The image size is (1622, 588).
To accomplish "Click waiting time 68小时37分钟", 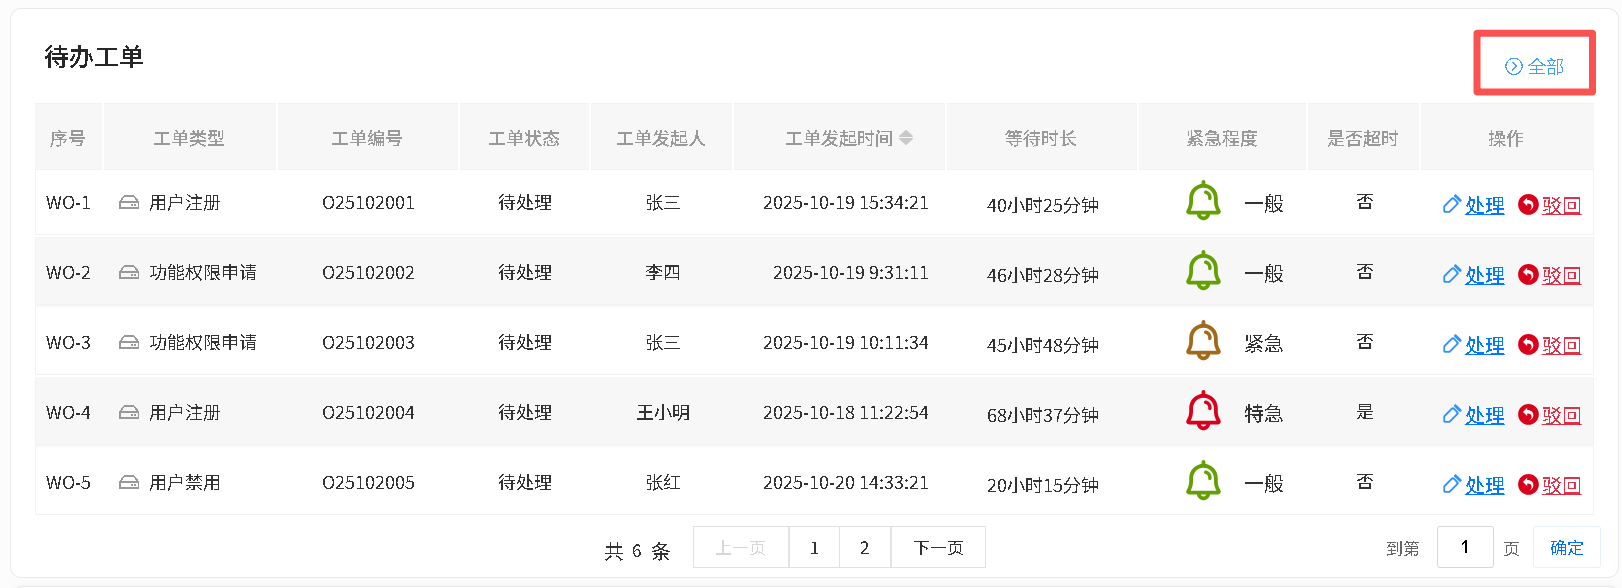I will (1043, 415).
